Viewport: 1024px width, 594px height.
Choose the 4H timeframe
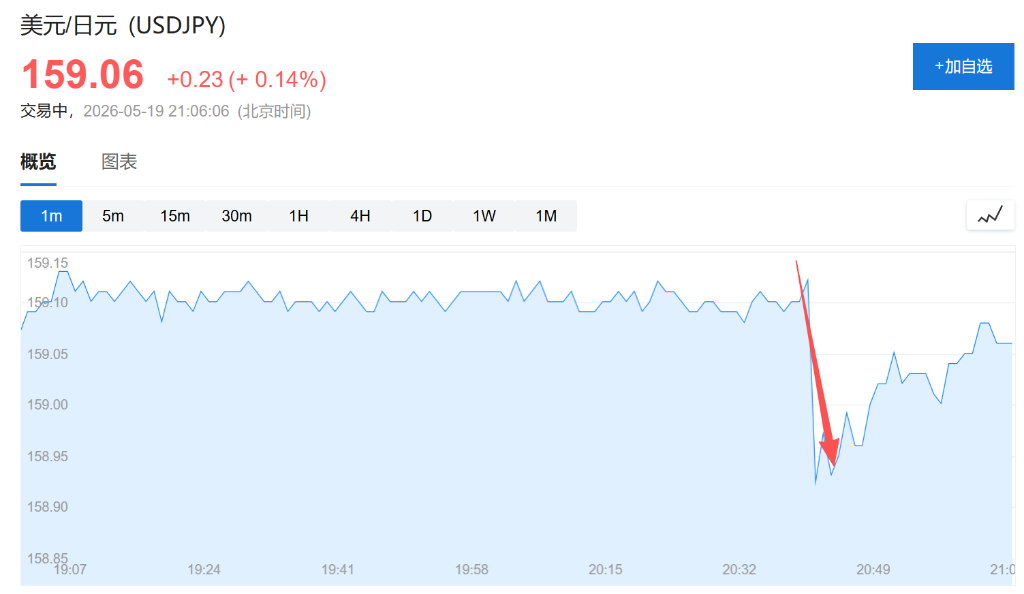point(360,216)
